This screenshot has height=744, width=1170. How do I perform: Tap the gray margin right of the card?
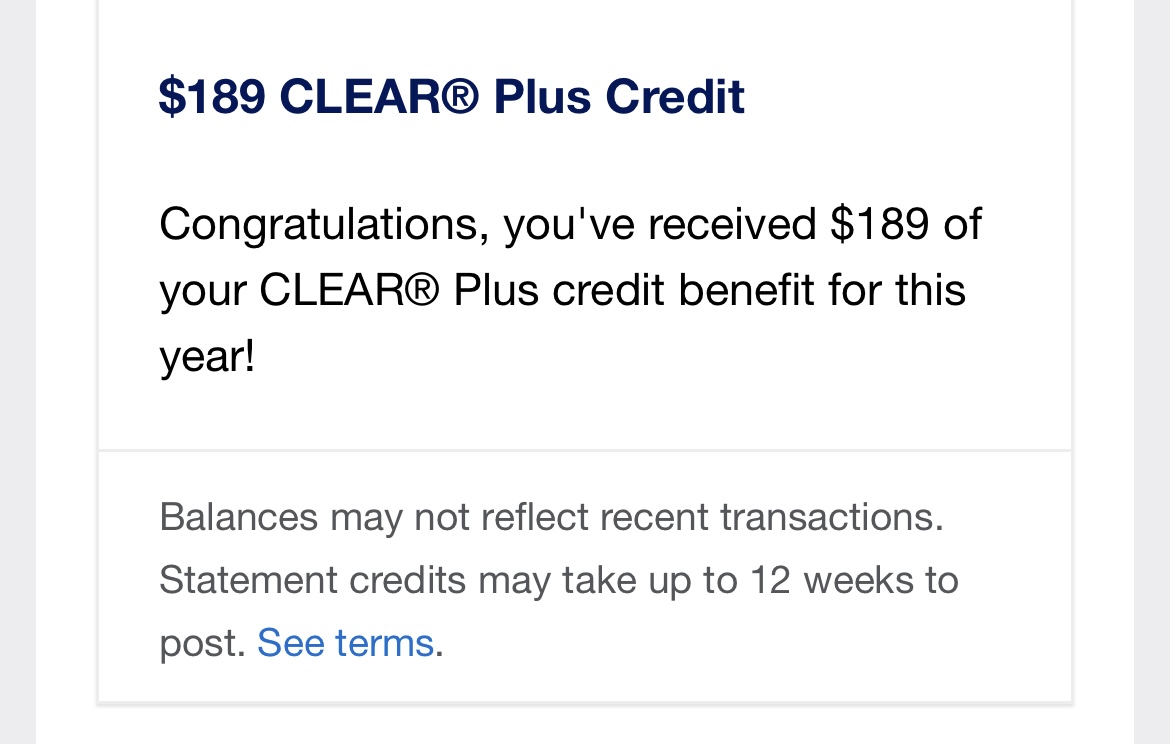1152,372
